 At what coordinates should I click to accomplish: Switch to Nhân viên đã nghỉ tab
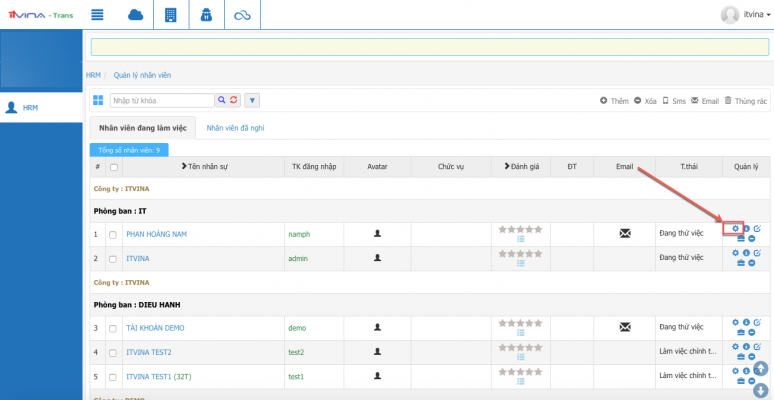tap(235, 128)
